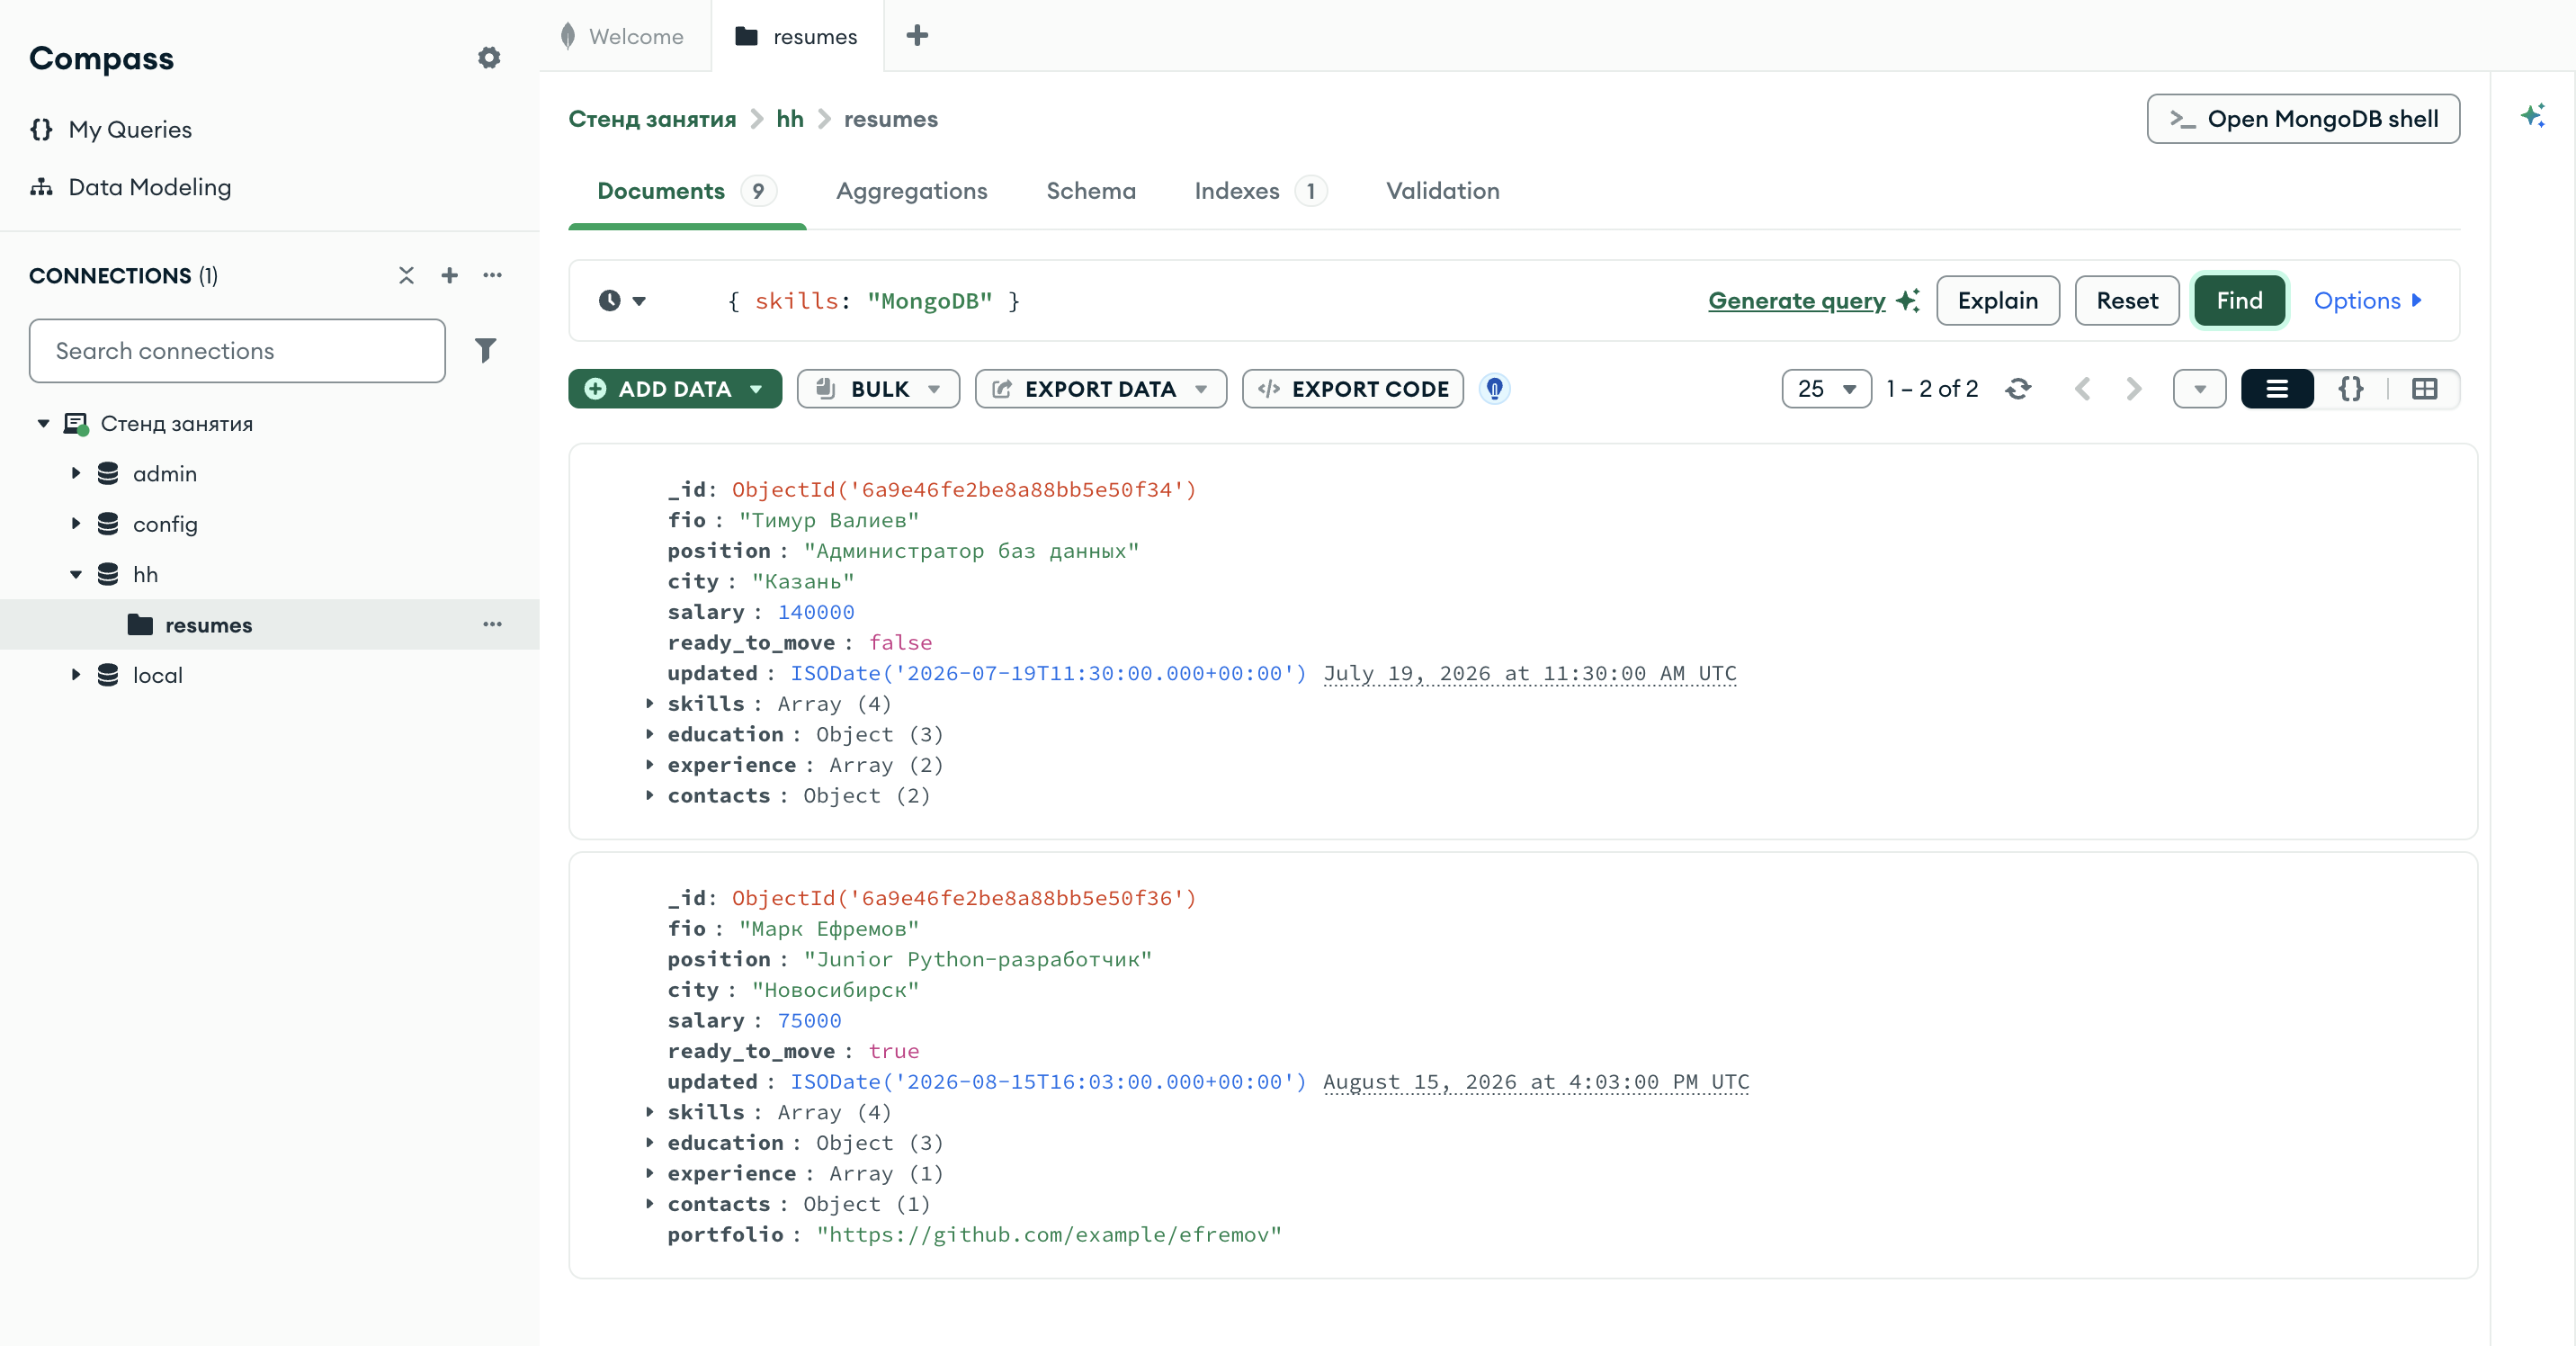Viewport: 2576px width, 1346px height.
Task: Click the Find button
Action: [2238, 301]
